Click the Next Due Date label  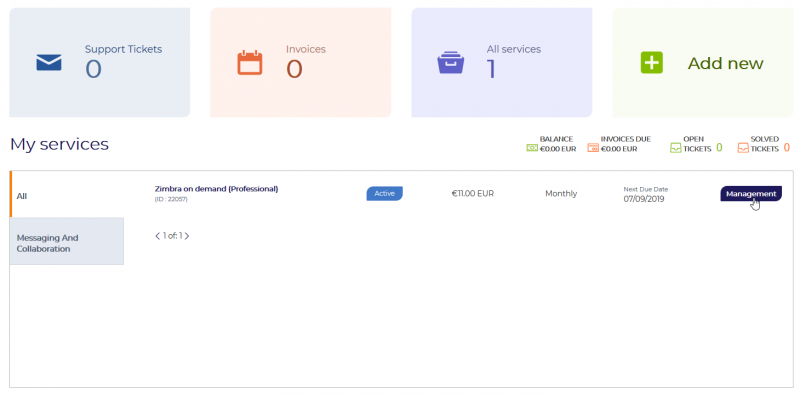[x=645, y=189]
